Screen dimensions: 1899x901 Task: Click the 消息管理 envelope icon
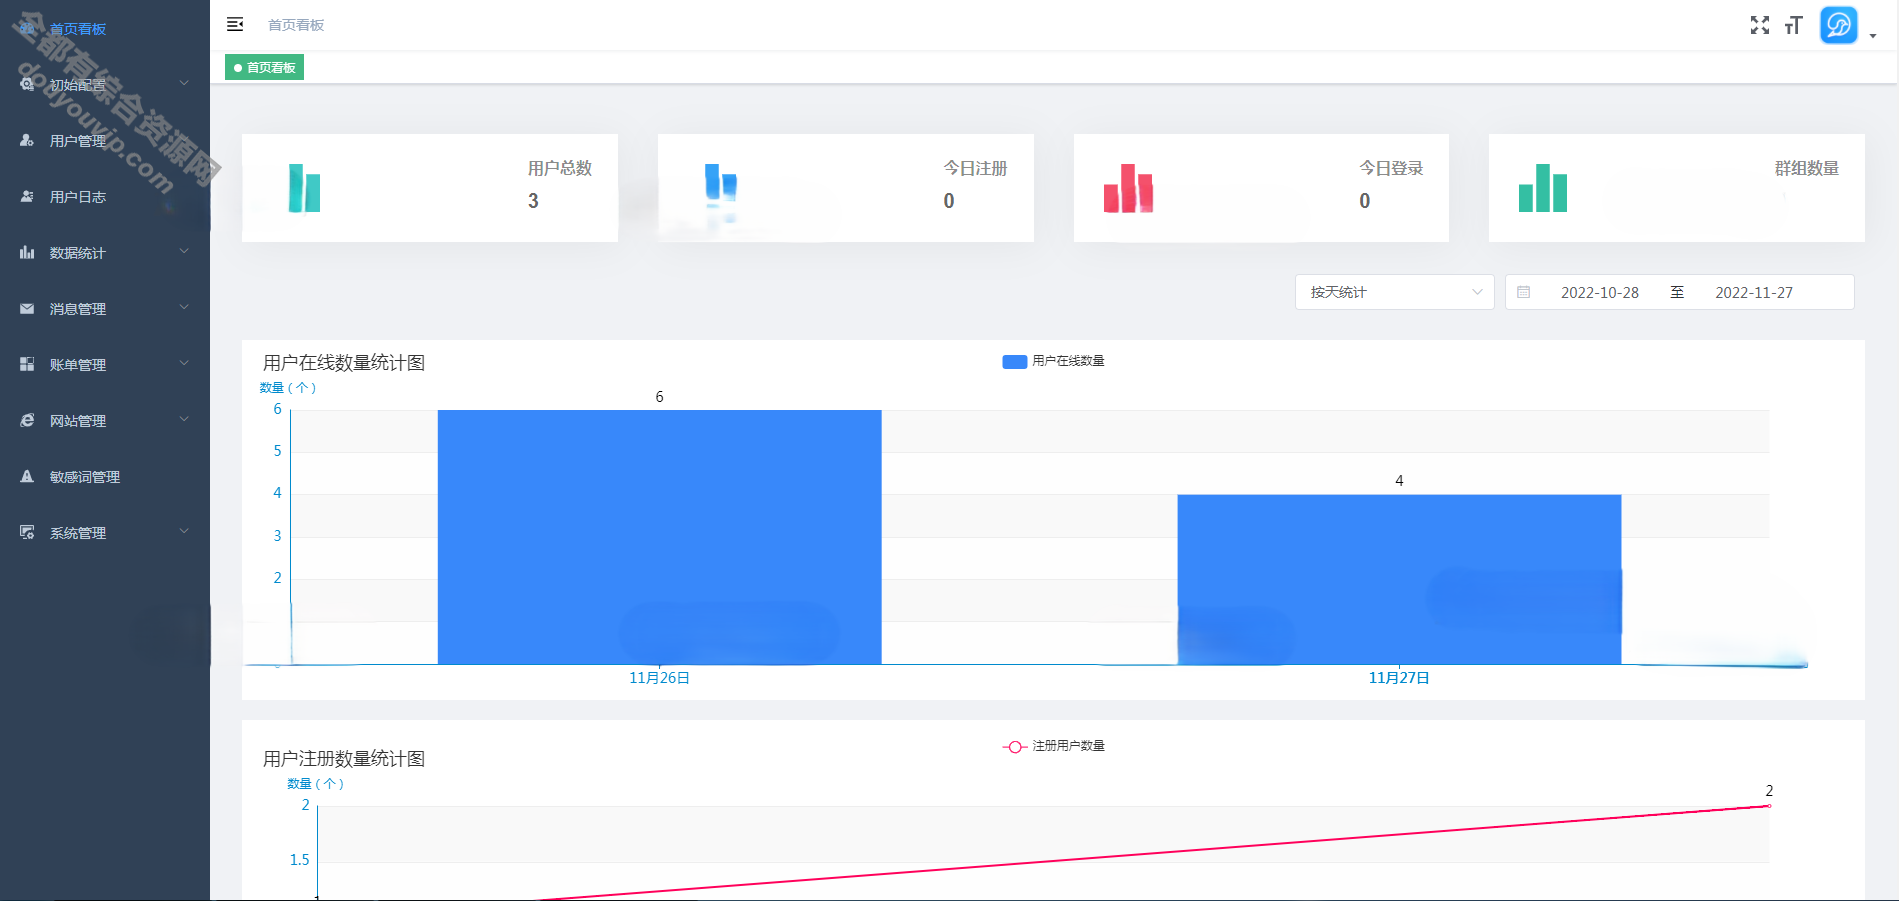click(27, 308)
